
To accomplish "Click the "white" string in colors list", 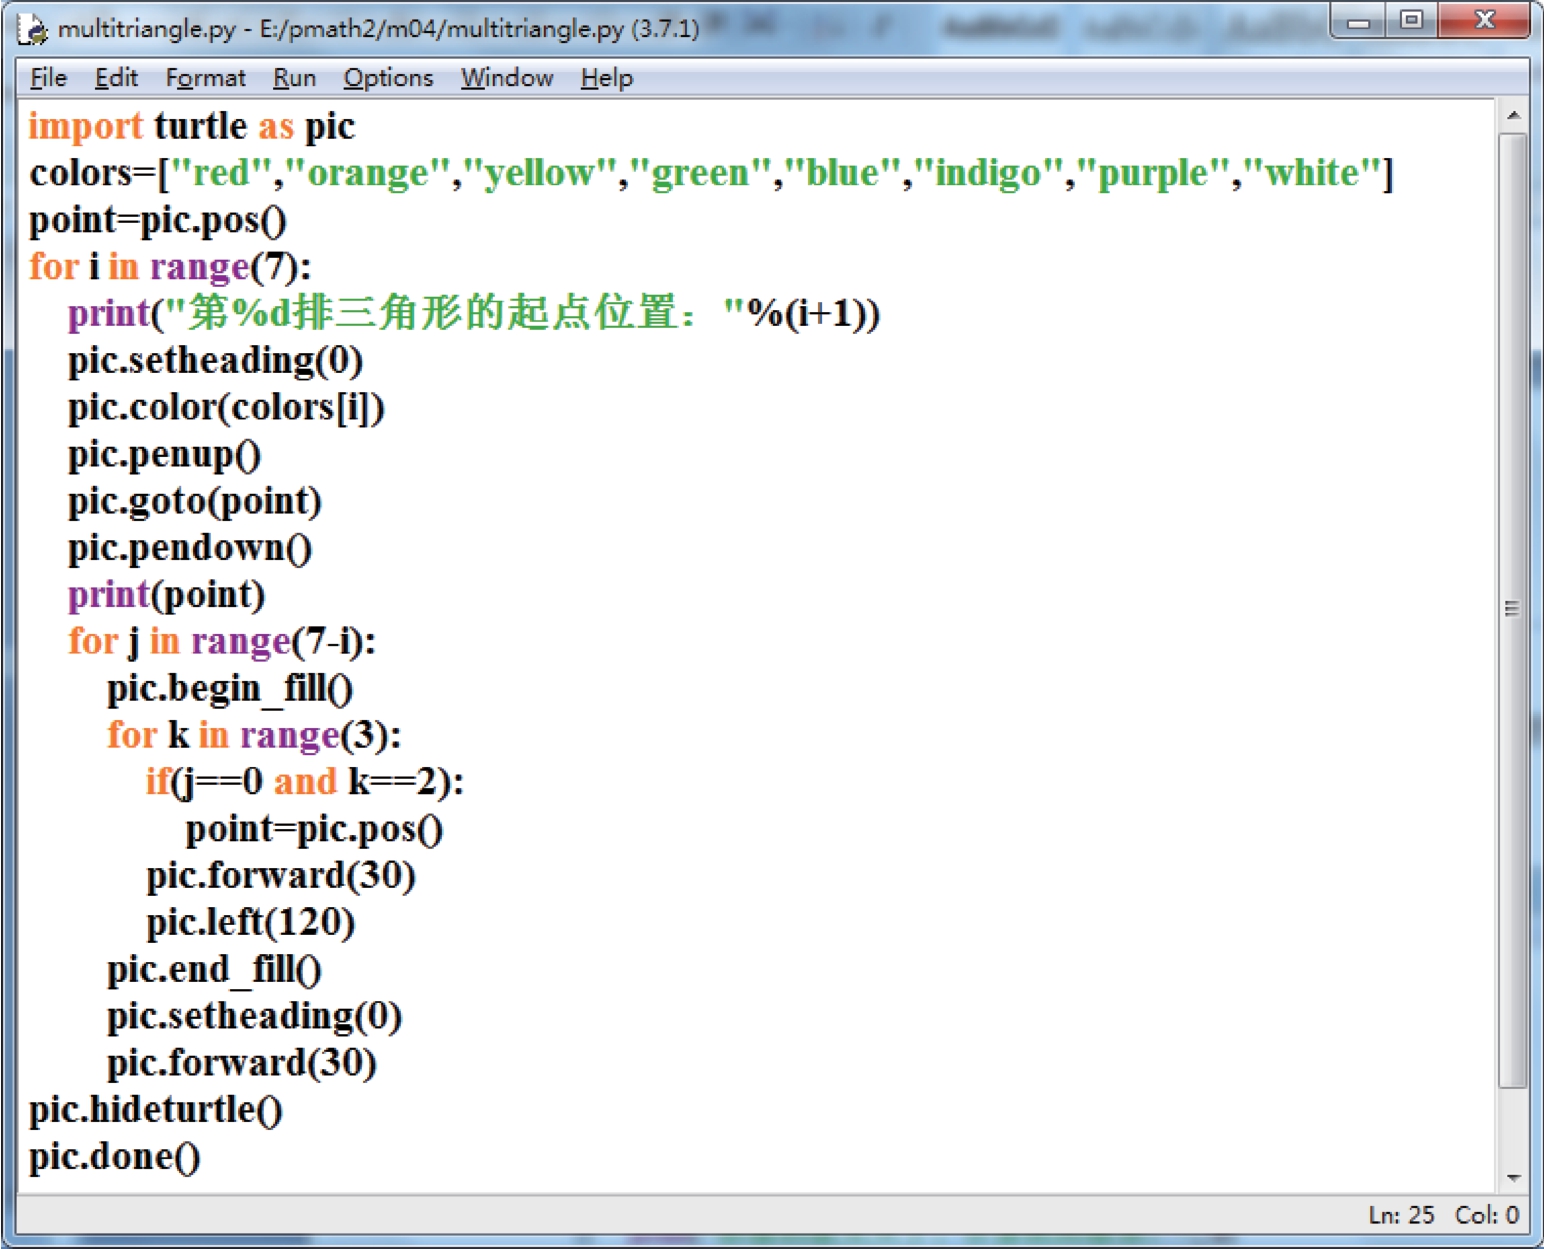I will [x=1312, y=173].
